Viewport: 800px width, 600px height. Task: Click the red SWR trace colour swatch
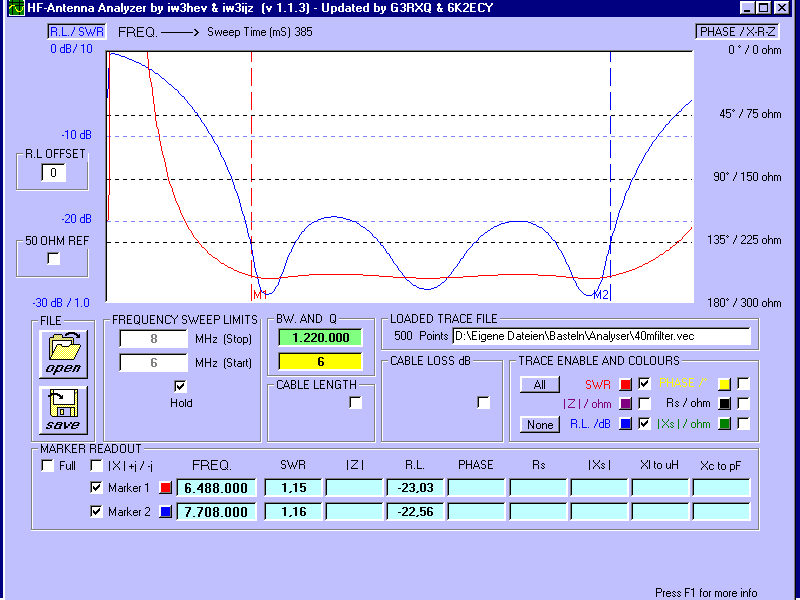(626, 384)
